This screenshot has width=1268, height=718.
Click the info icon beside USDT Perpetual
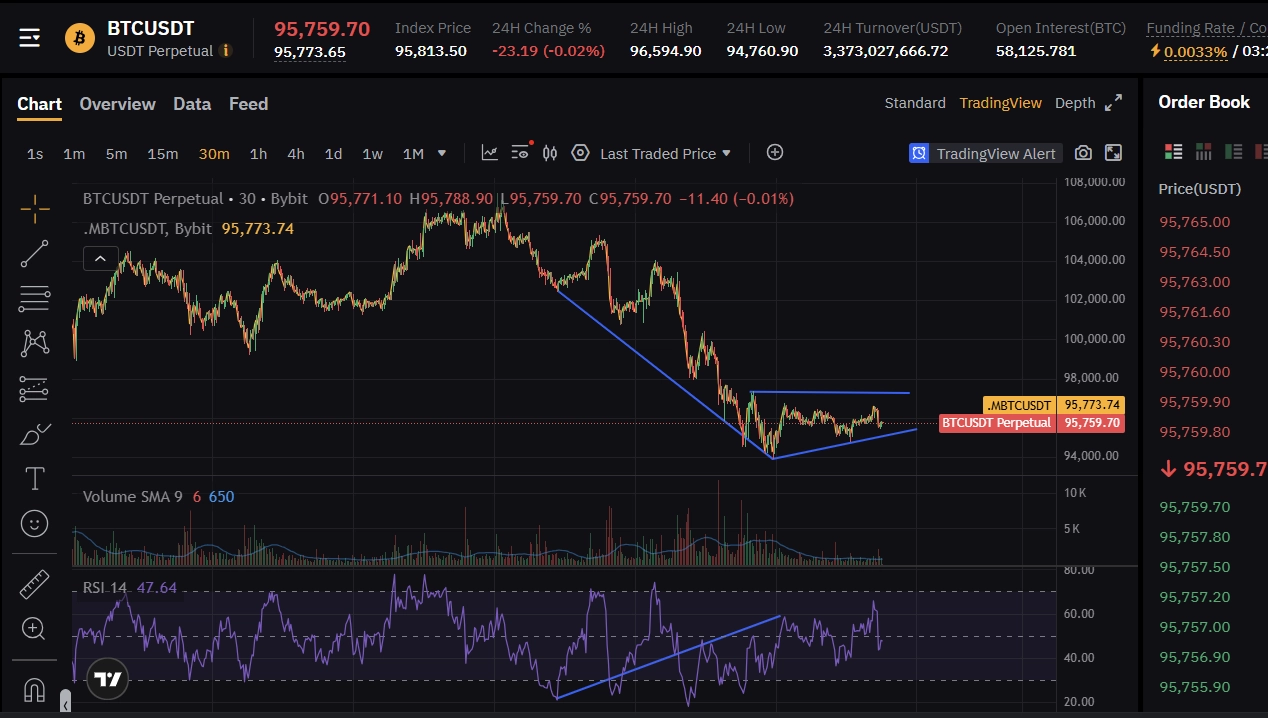(226, 51)
